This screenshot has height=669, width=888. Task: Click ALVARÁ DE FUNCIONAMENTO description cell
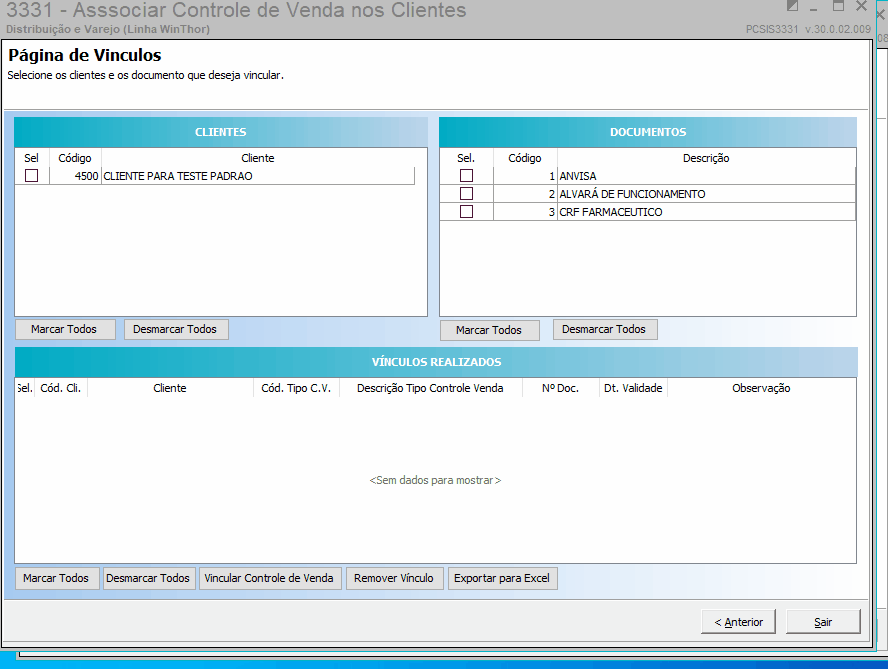tap(706, 194)
